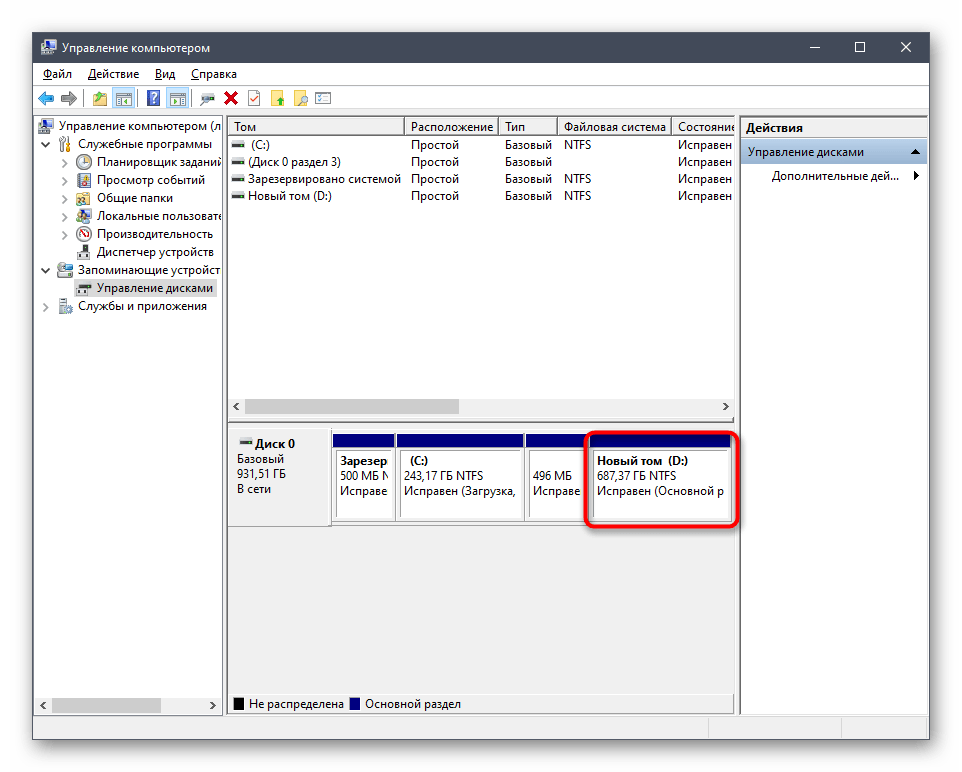The image size is (962, 772).
Task: Click the Up one level folder icon
Action: point(99,98)
